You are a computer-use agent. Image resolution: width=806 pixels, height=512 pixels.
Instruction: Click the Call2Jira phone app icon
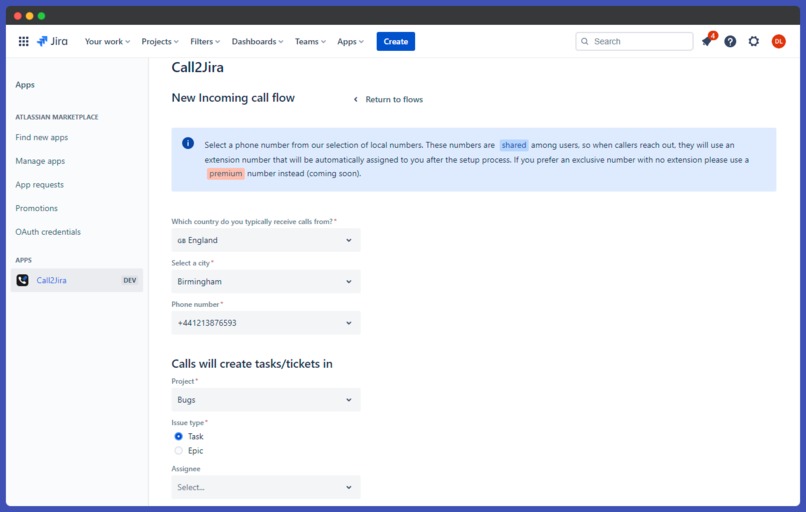(x=22, y=280)
